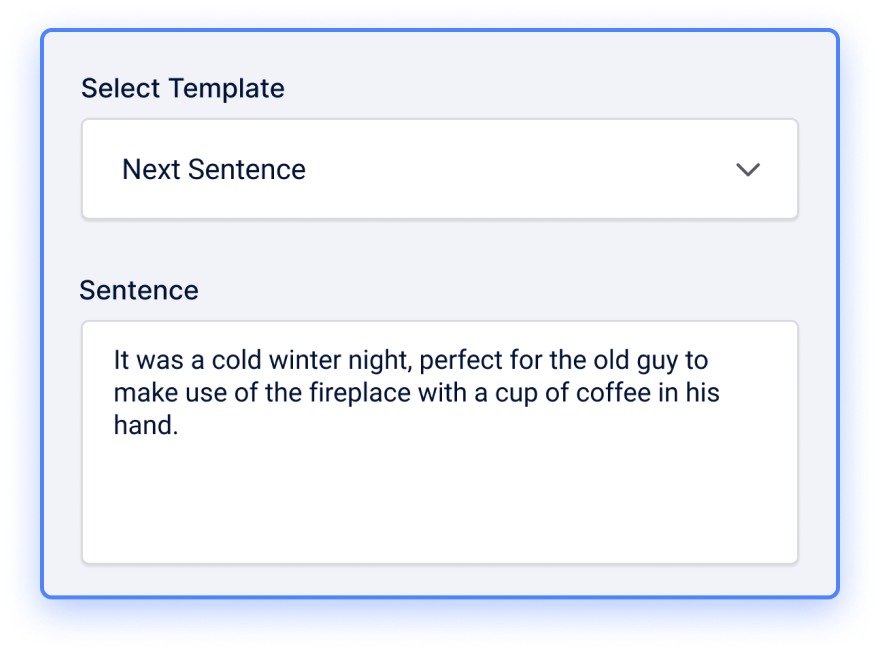Image resolution: width=880 pixels, height=652 pixels.
Task: Place cursor after 'hand.' at text end
Action: (180, 425)
